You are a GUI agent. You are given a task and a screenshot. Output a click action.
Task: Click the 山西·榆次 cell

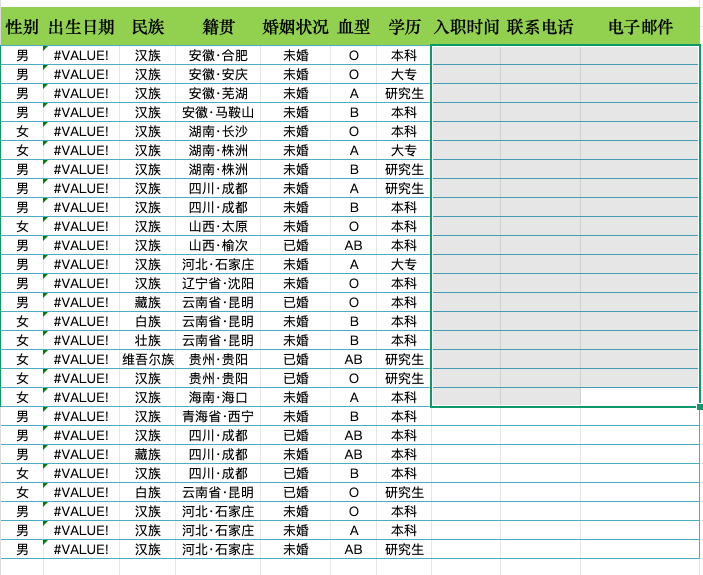pyautogui.click(x=218, y=245)
